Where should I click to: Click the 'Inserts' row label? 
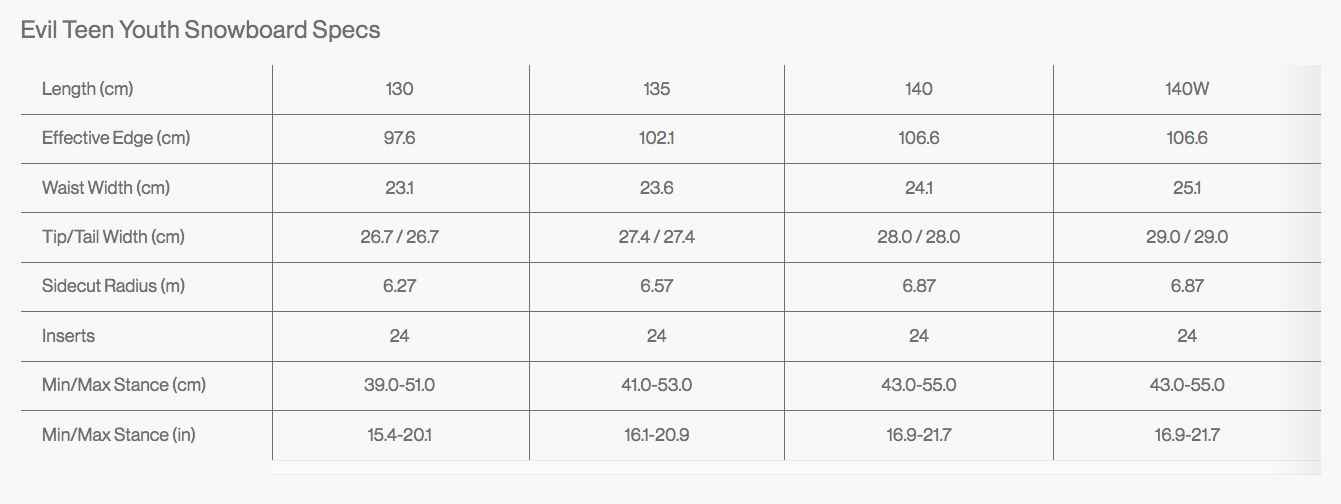(x=68, y=336)
